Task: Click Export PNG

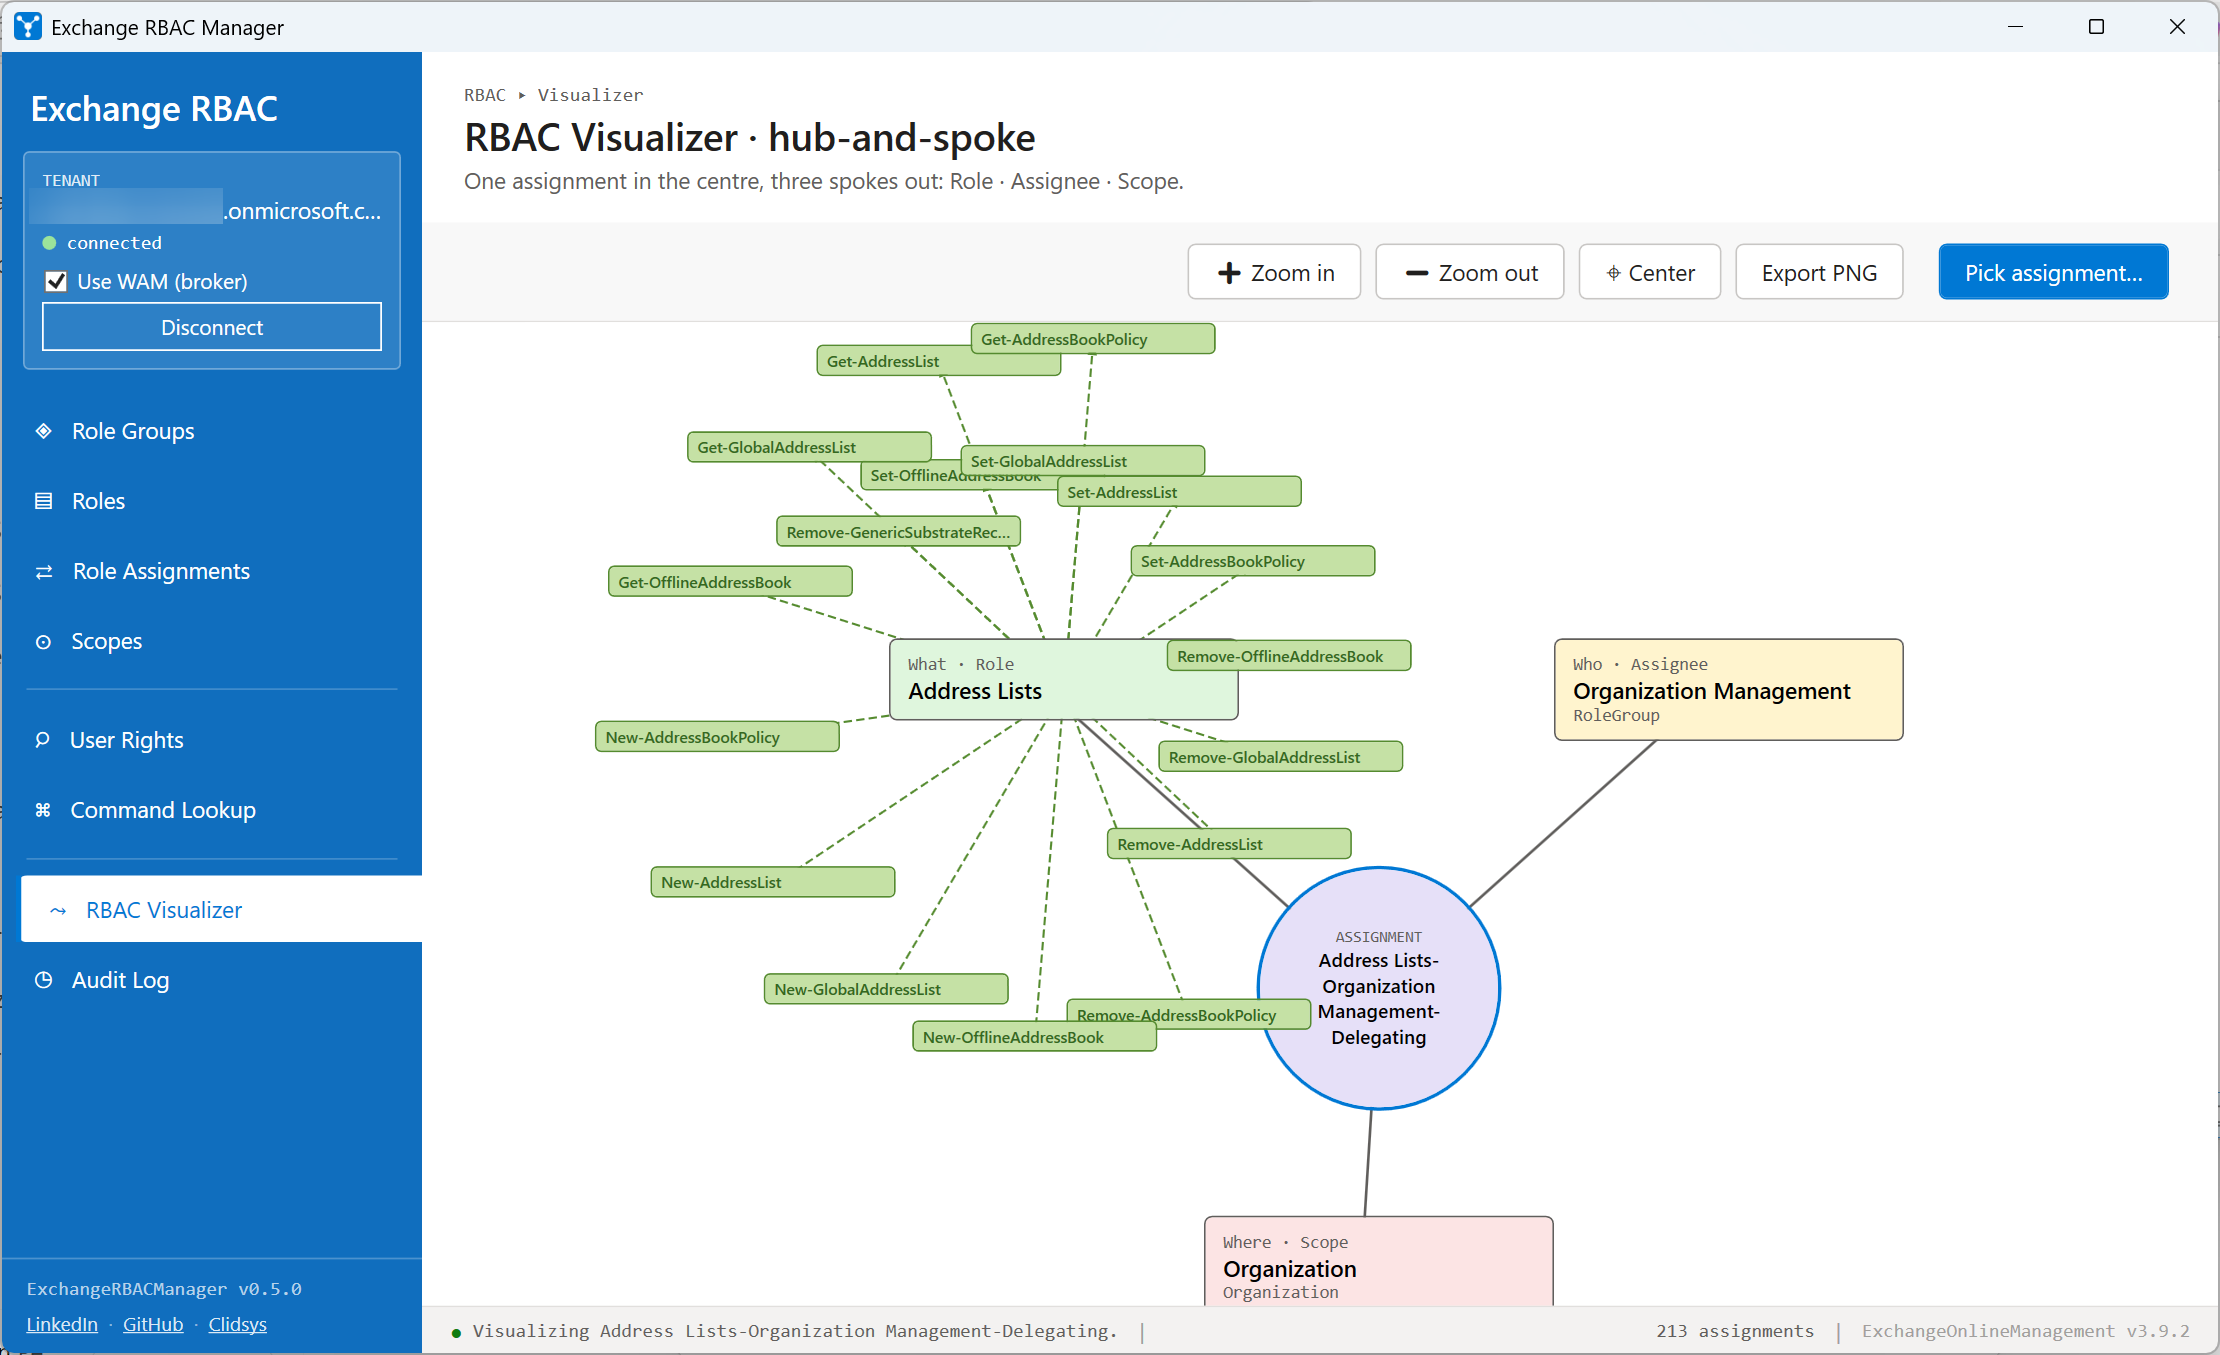Action: (x=1819, y=272)
